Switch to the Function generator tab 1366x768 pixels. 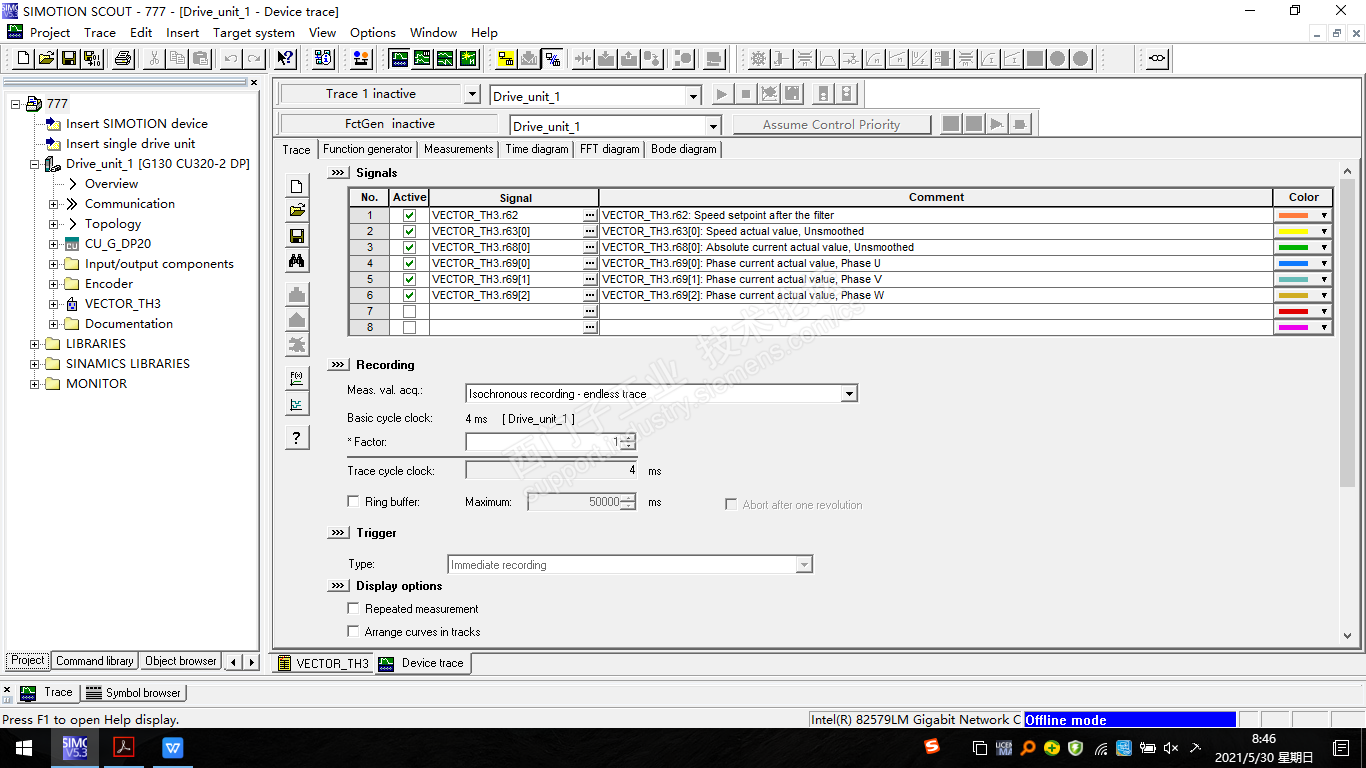(x=367, y=149)
